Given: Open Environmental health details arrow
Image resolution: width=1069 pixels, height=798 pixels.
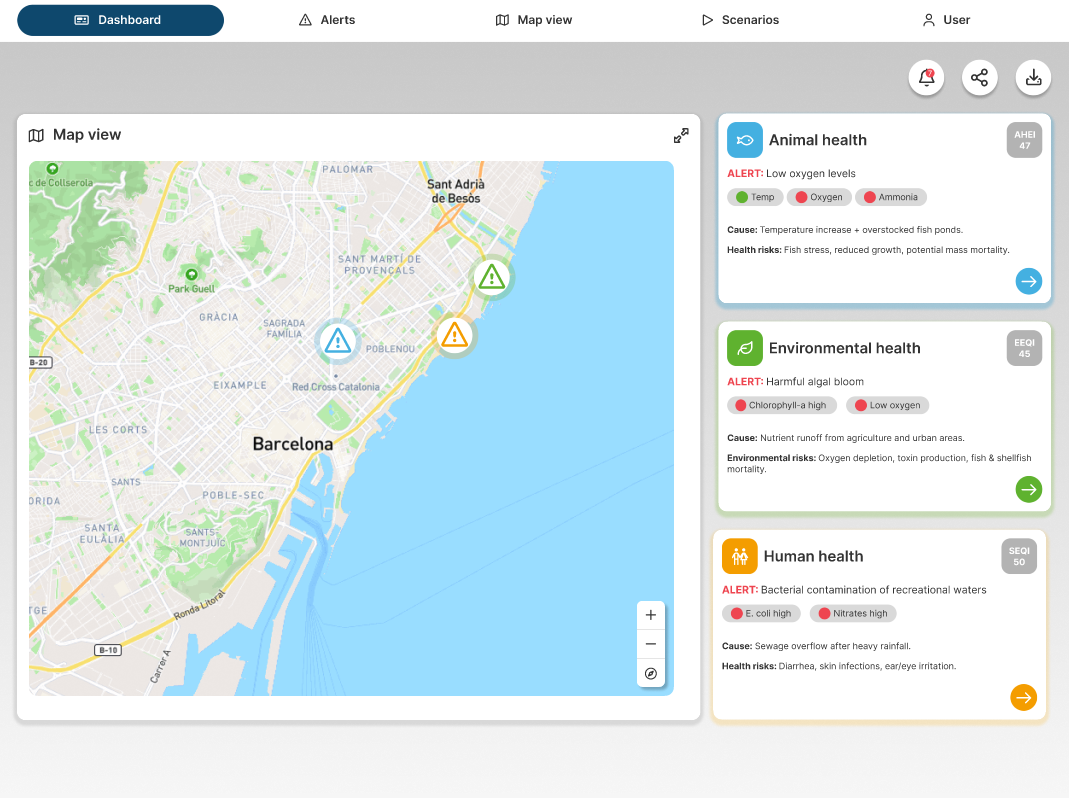Looking at the screenshot, I should [1028, 489].
